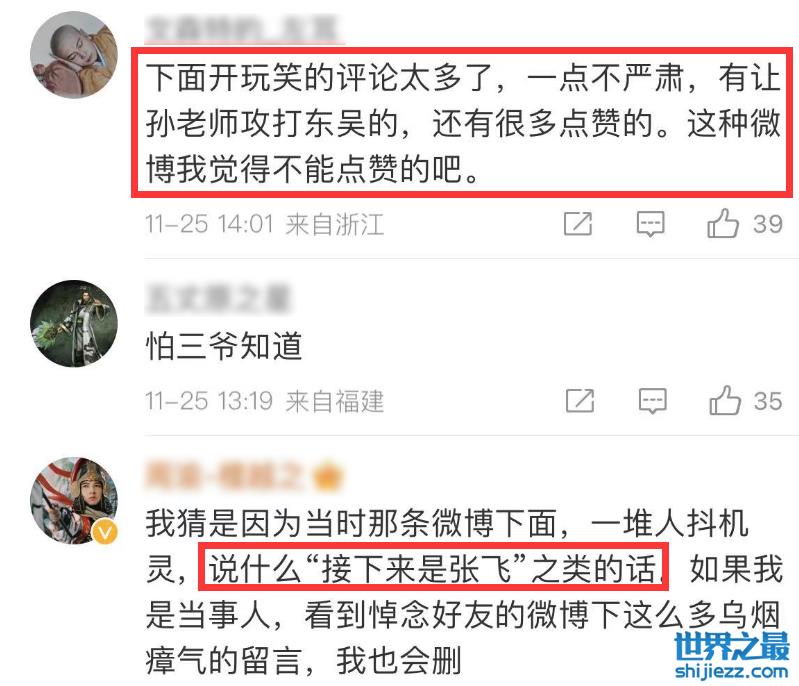The image size is (799, 686).
Task: Open the green warrior avatar profile
Action: tap(74, 323)
